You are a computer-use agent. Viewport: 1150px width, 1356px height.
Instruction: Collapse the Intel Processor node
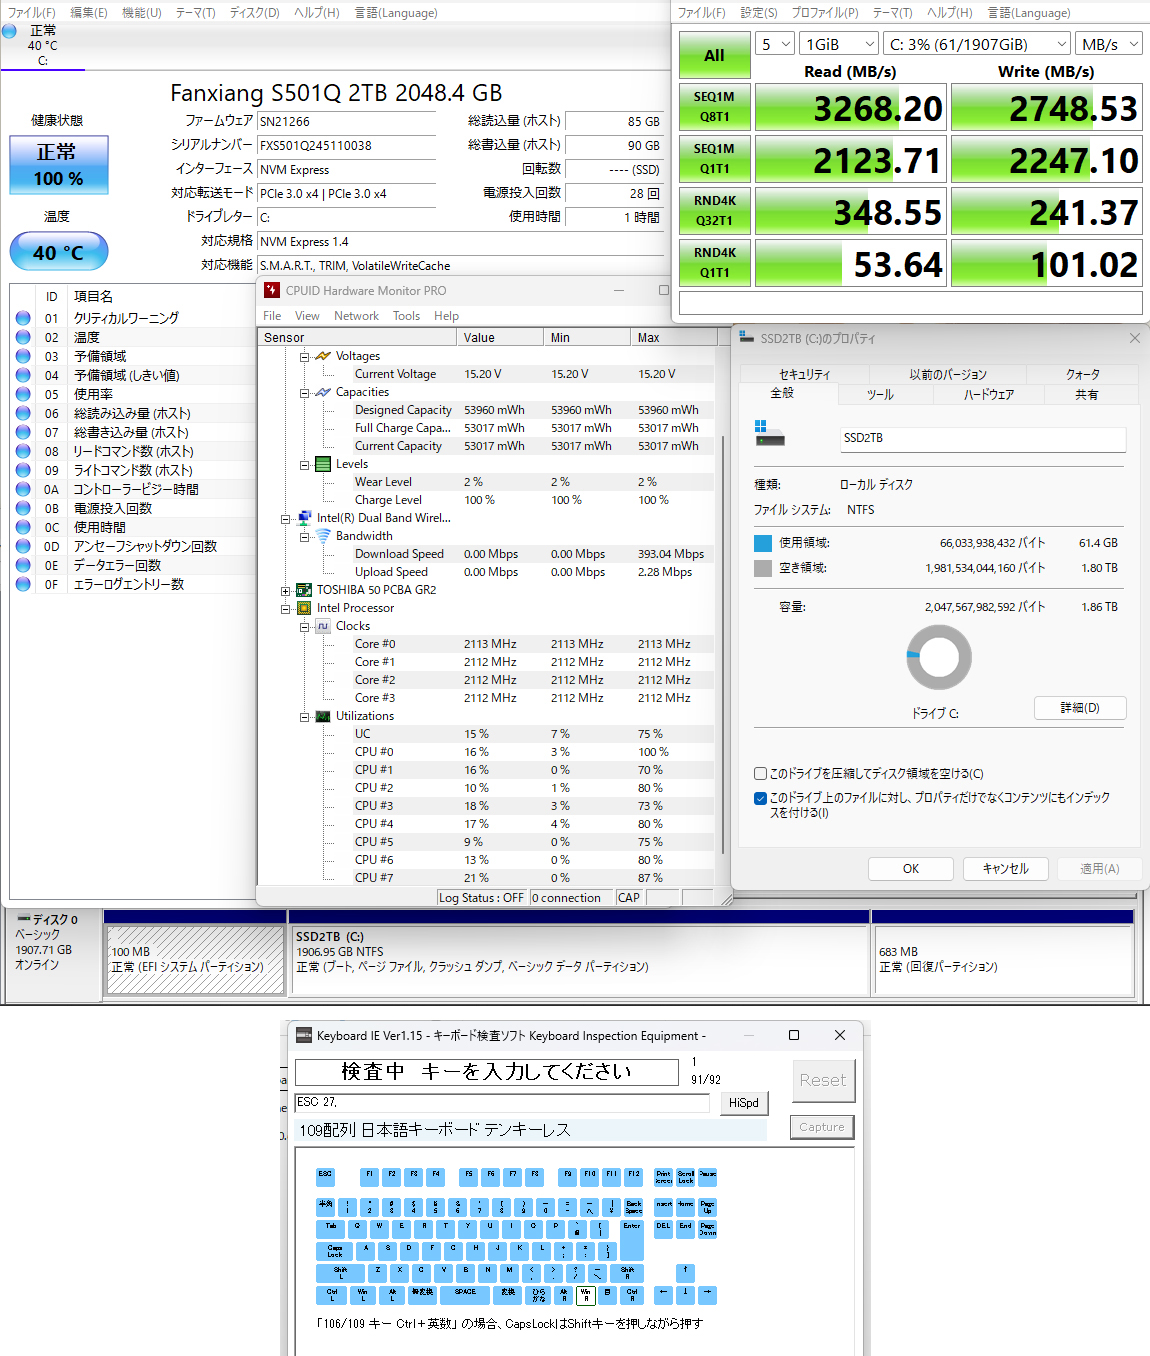(285, 608)
